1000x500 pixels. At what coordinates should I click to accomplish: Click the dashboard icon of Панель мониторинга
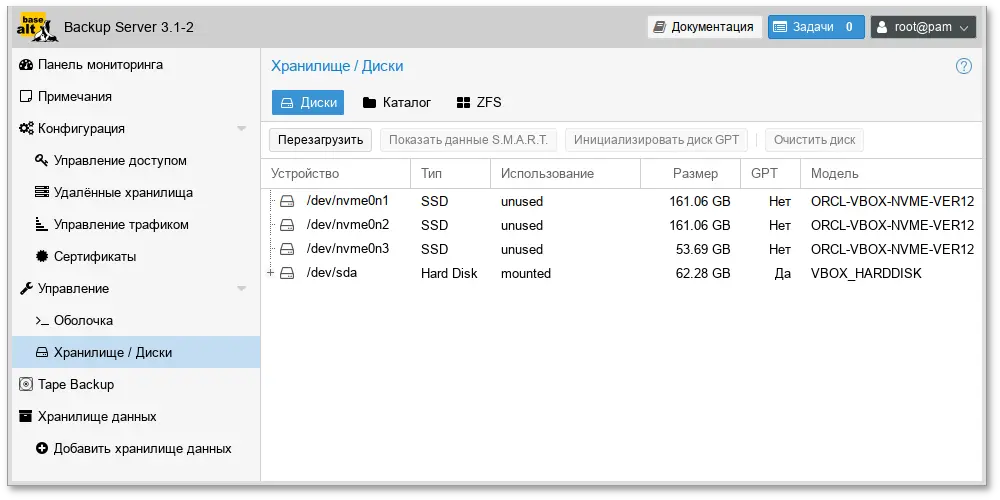click(26, 64)
